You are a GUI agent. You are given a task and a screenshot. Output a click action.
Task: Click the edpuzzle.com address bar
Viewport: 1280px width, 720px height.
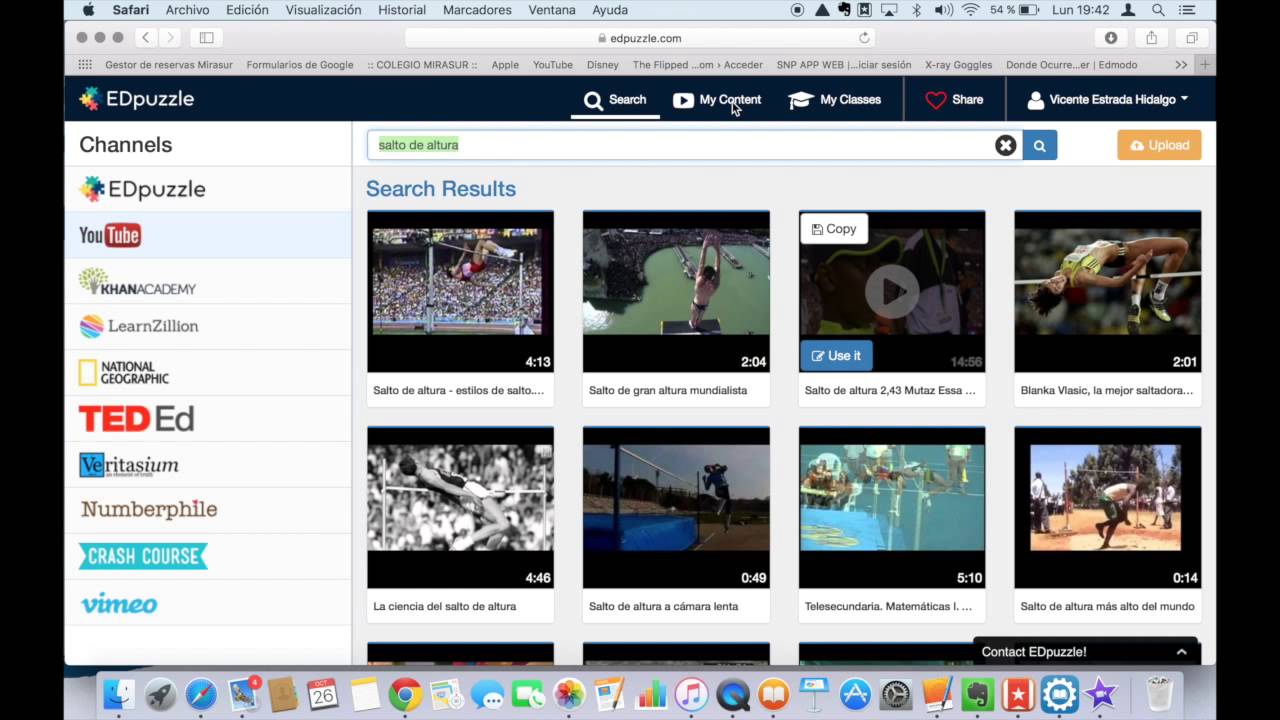tap(640, 38)
